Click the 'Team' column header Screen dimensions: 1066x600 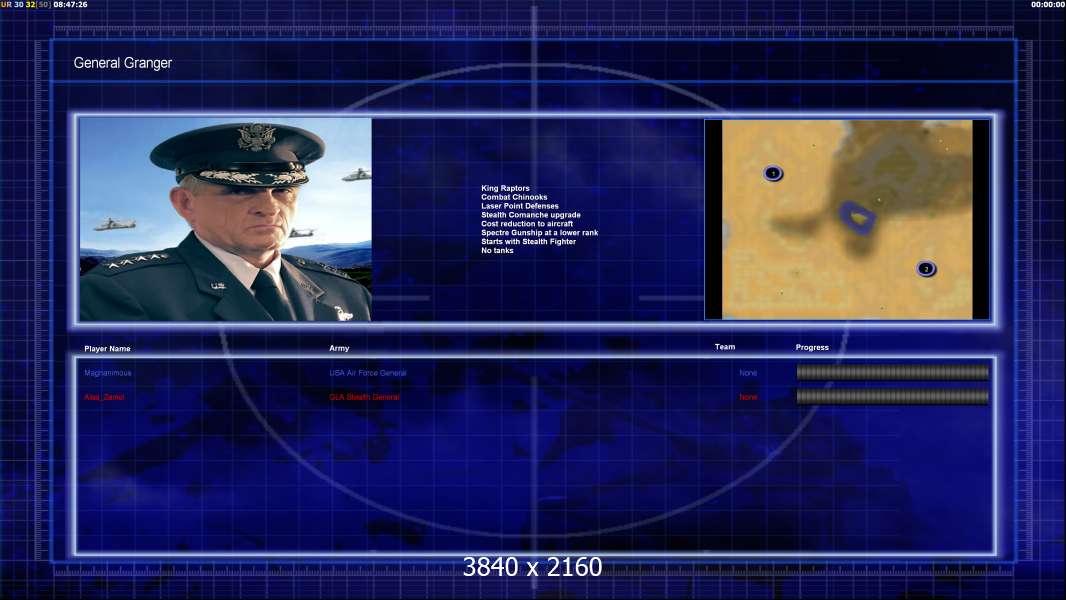point(725,347)
